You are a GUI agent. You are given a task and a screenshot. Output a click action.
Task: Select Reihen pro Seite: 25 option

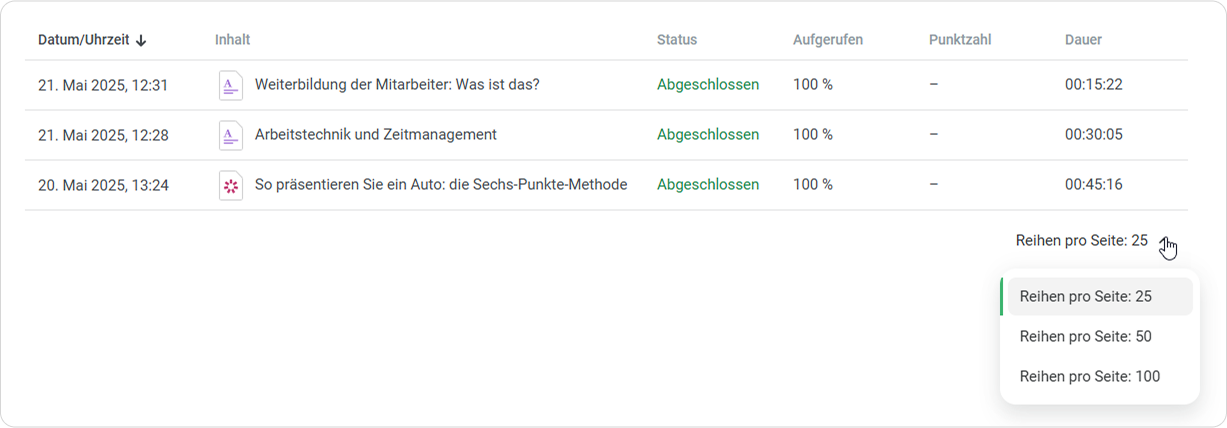[1086, 297]
